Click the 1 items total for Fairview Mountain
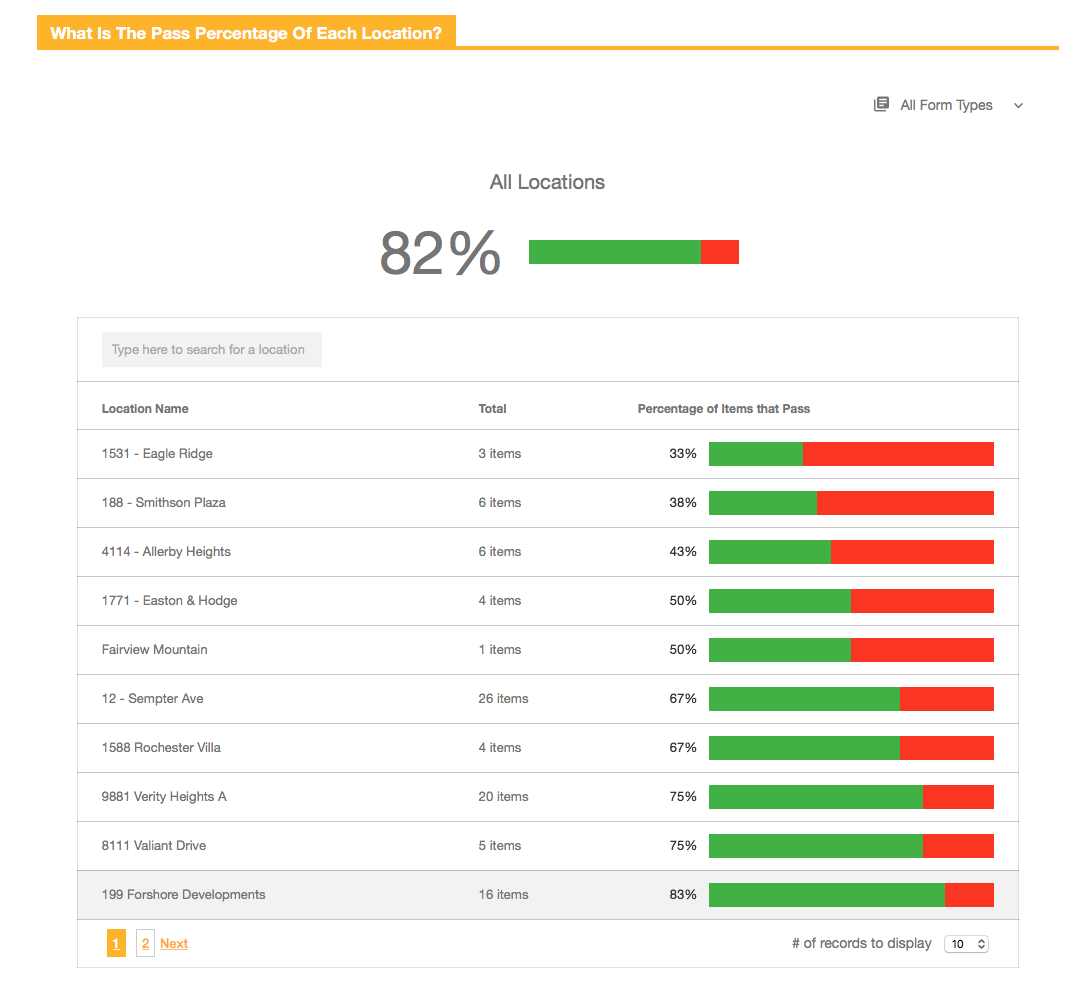This screenshot has height=981, width=1088. [500, 649]
